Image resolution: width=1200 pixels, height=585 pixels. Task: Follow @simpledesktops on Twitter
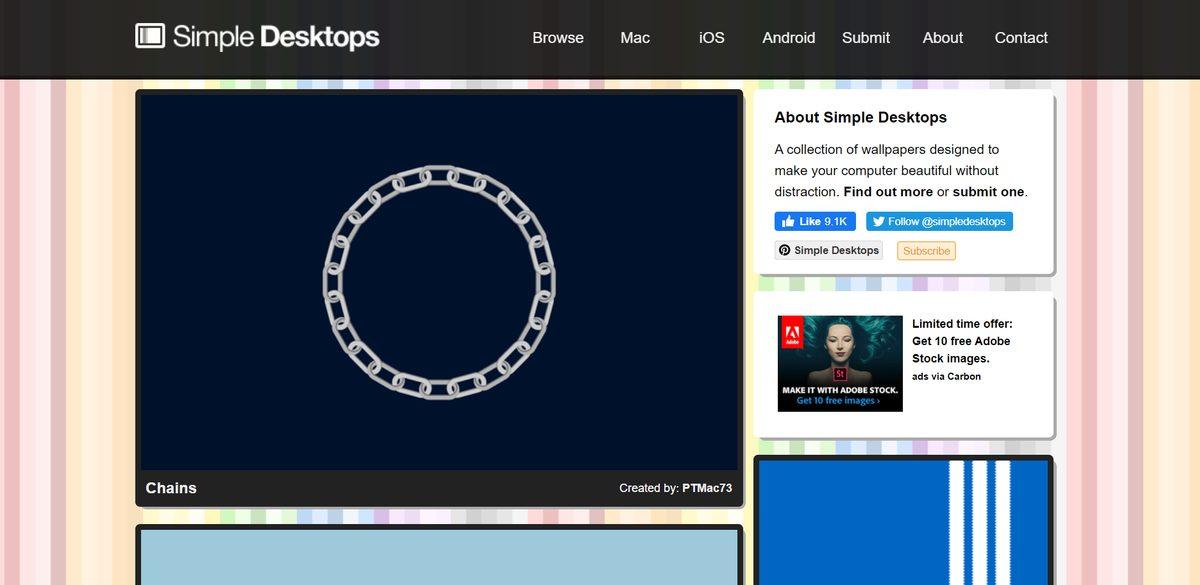(938, 221)
